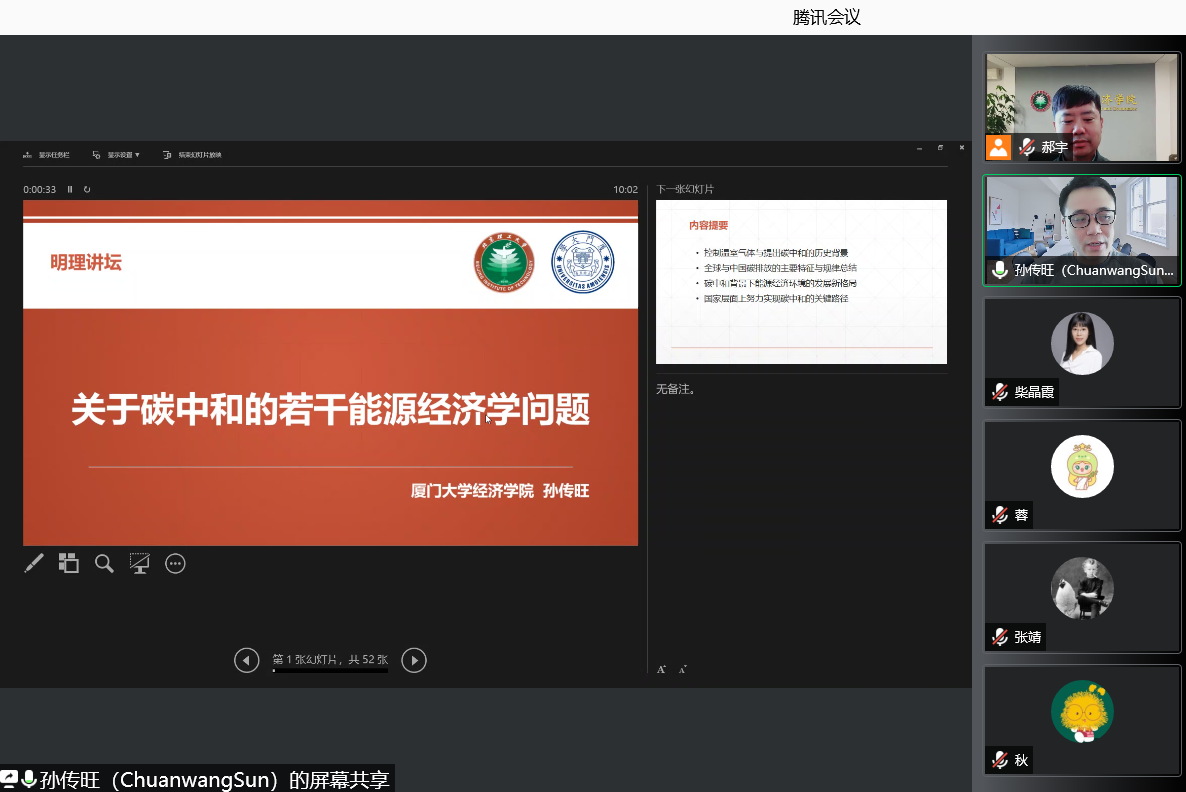Restart the presentation timer
The width and height of the screenshot is (1186, 792).
click(x=87, y=189)
